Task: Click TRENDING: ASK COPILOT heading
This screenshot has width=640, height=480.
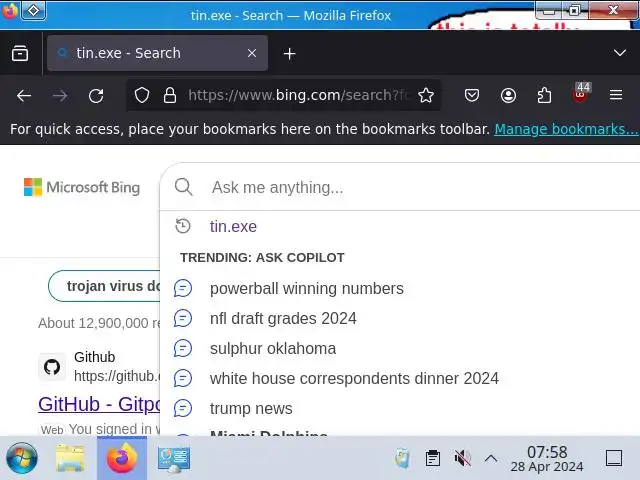Action: tap(262, 258)
